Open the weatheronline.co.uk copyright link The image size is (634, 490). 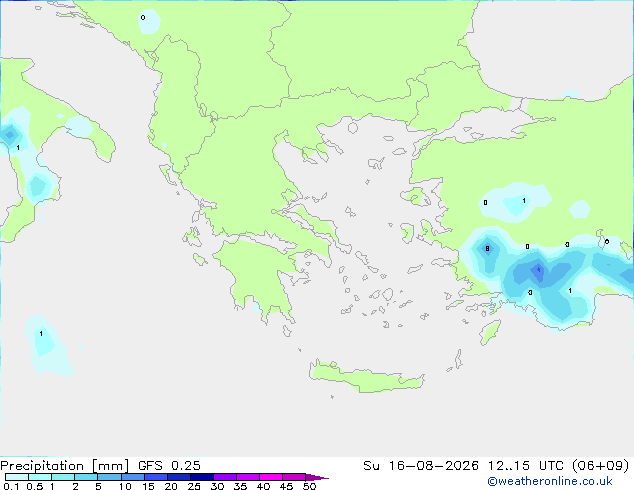point(550,481)
